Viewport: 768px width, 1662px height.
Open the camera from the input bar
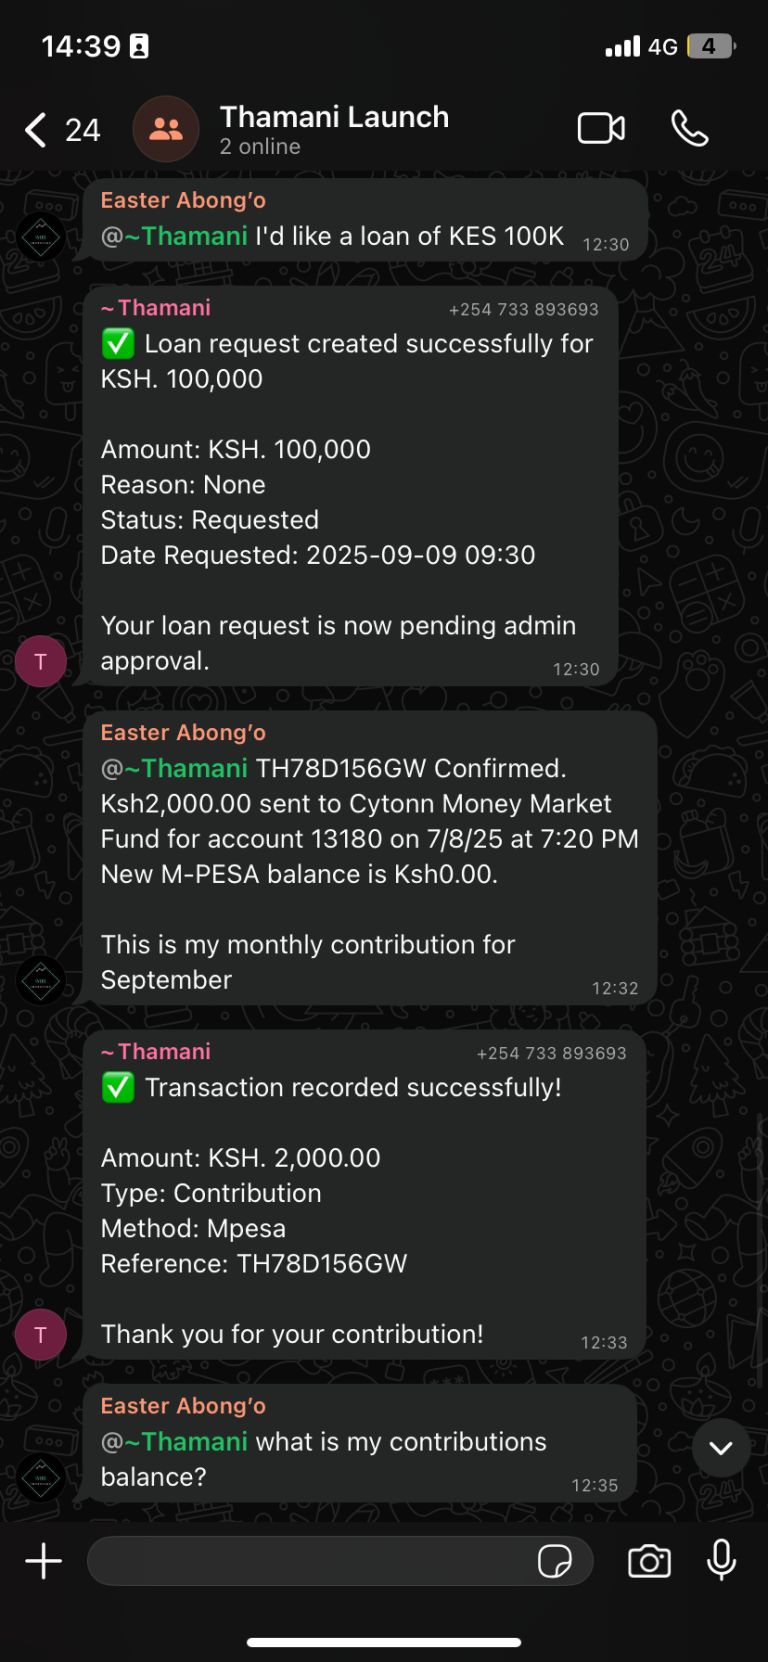pos(649,1561)
